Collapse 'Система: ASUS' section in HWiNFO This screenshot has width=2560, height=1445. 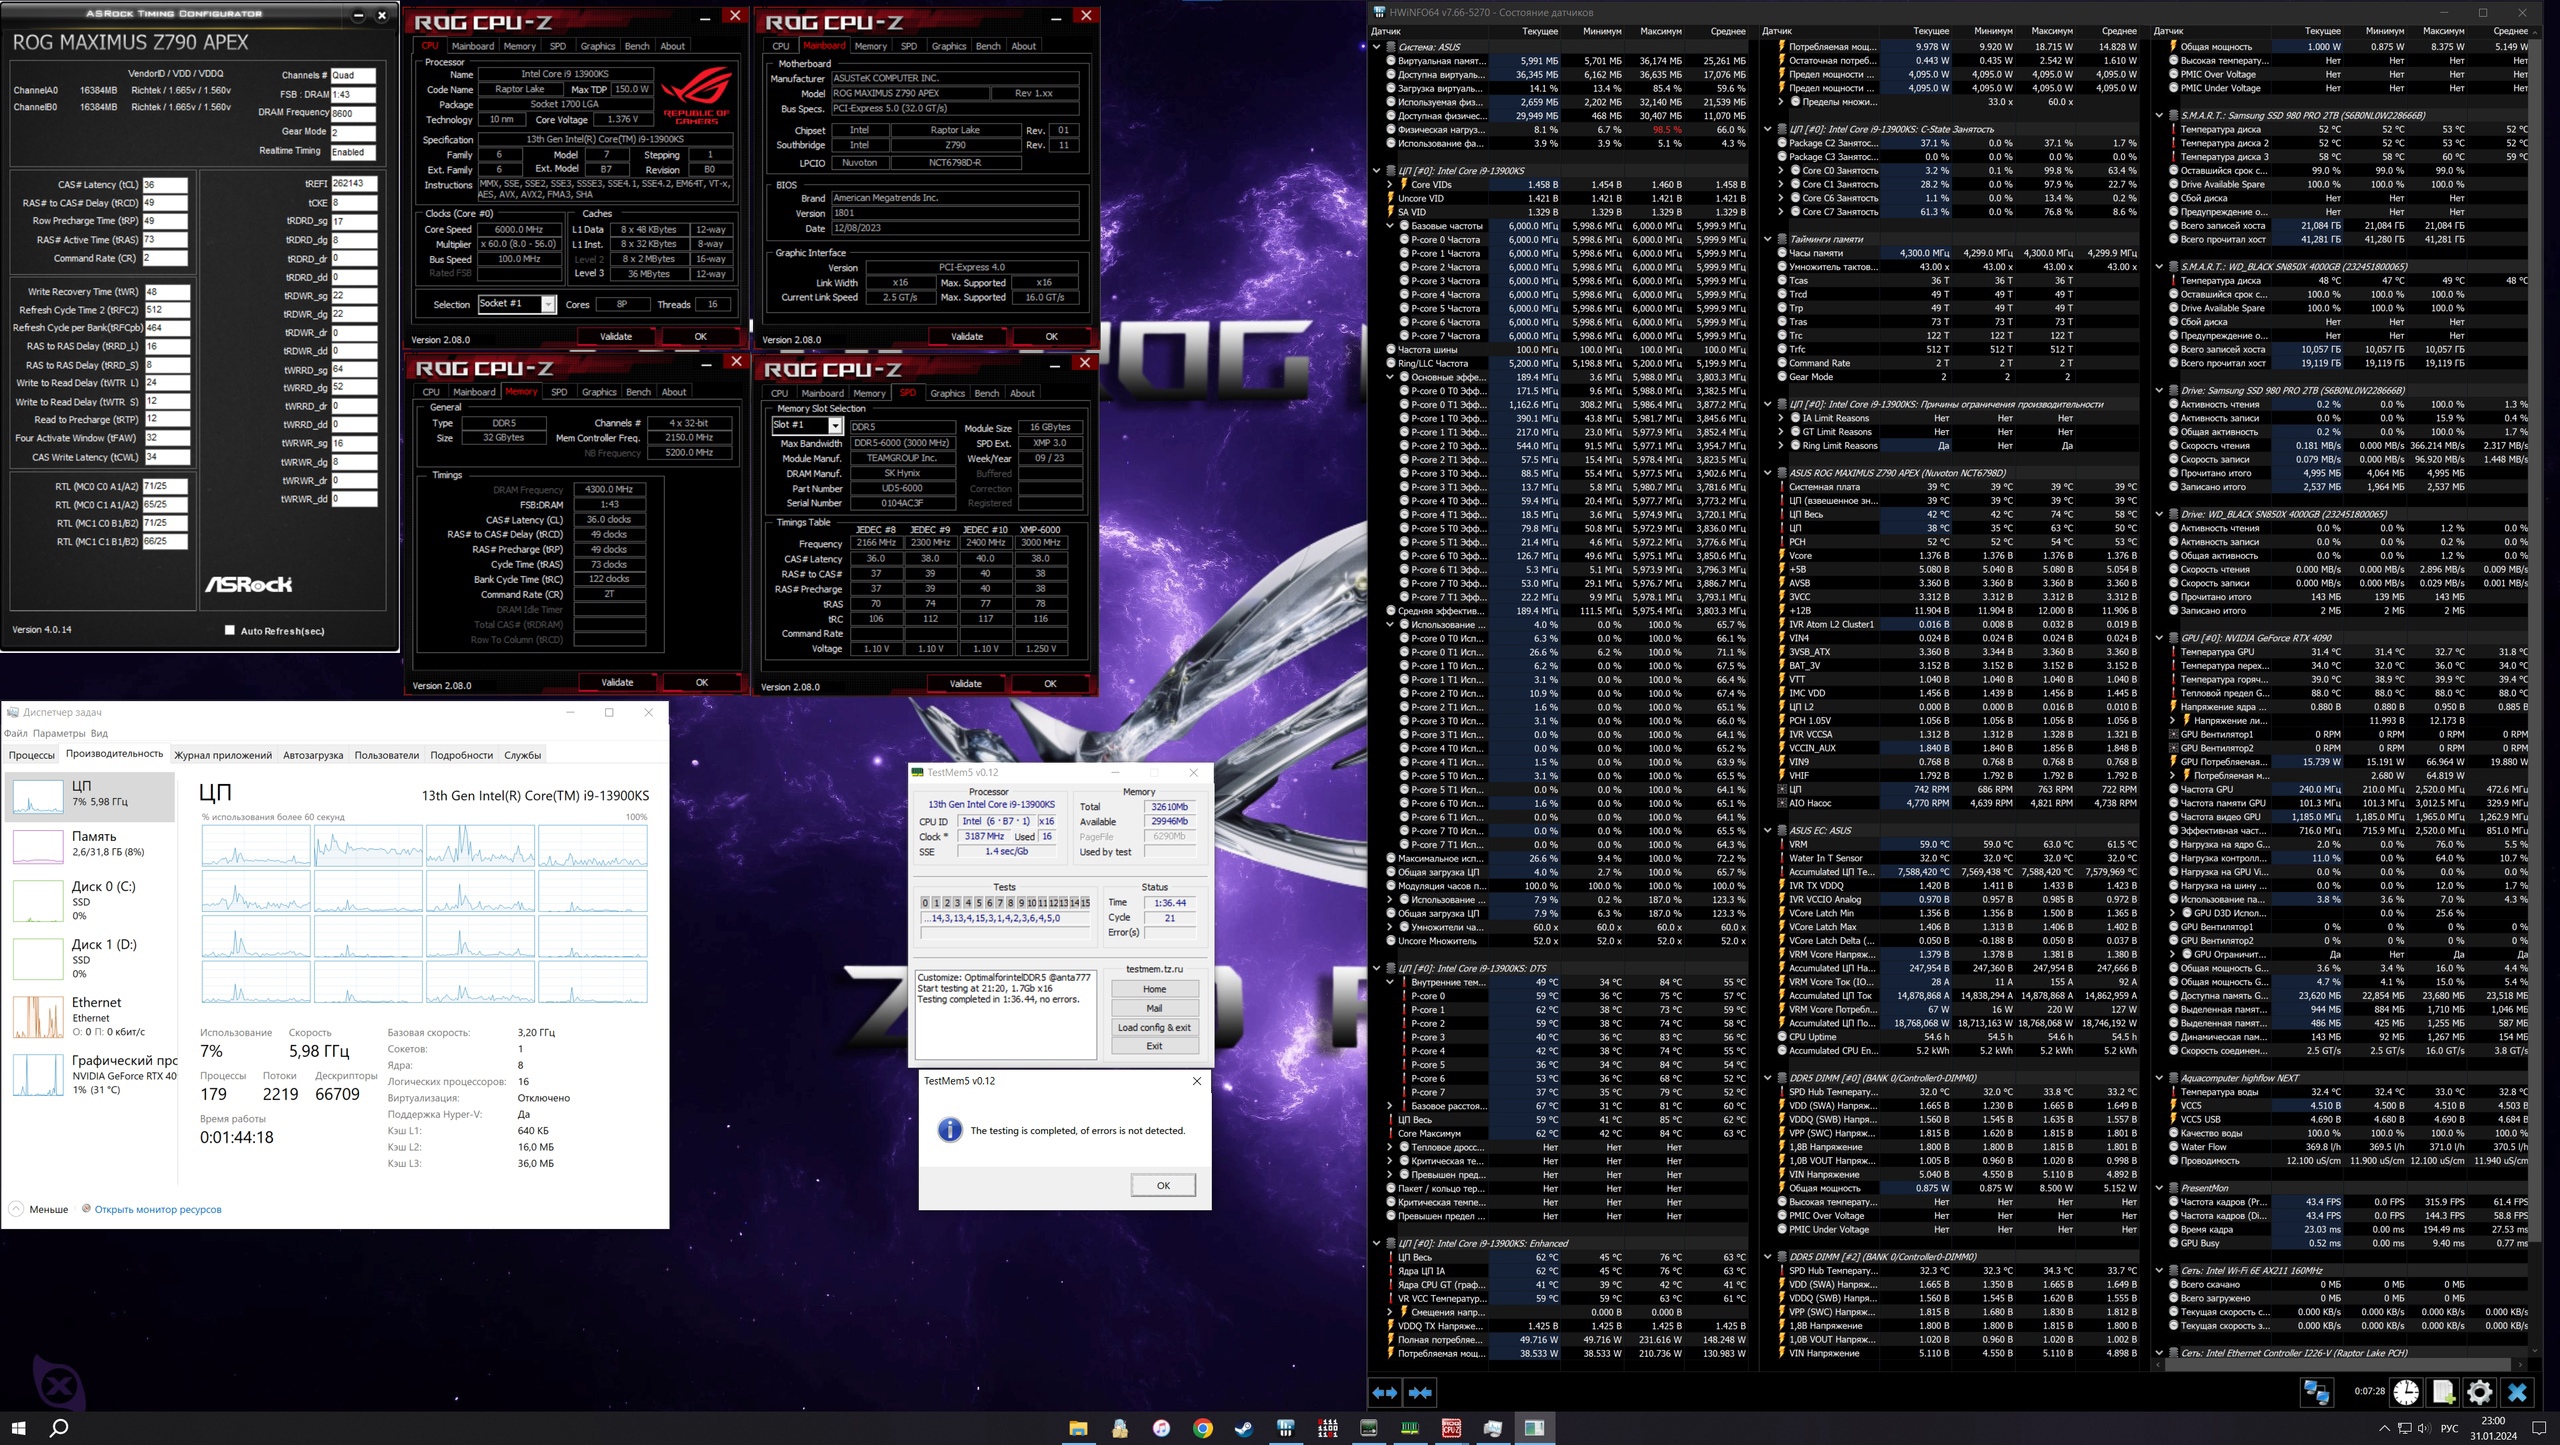pos(1376,47)
